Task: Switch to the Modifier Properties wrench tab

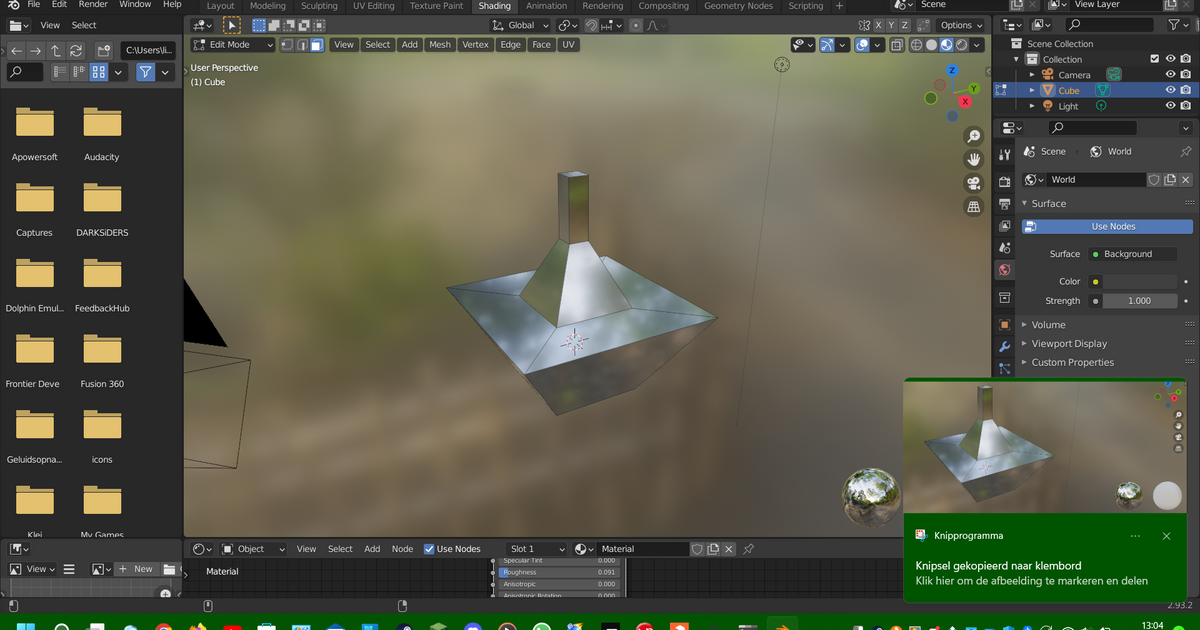Action: coord(1004,345)
